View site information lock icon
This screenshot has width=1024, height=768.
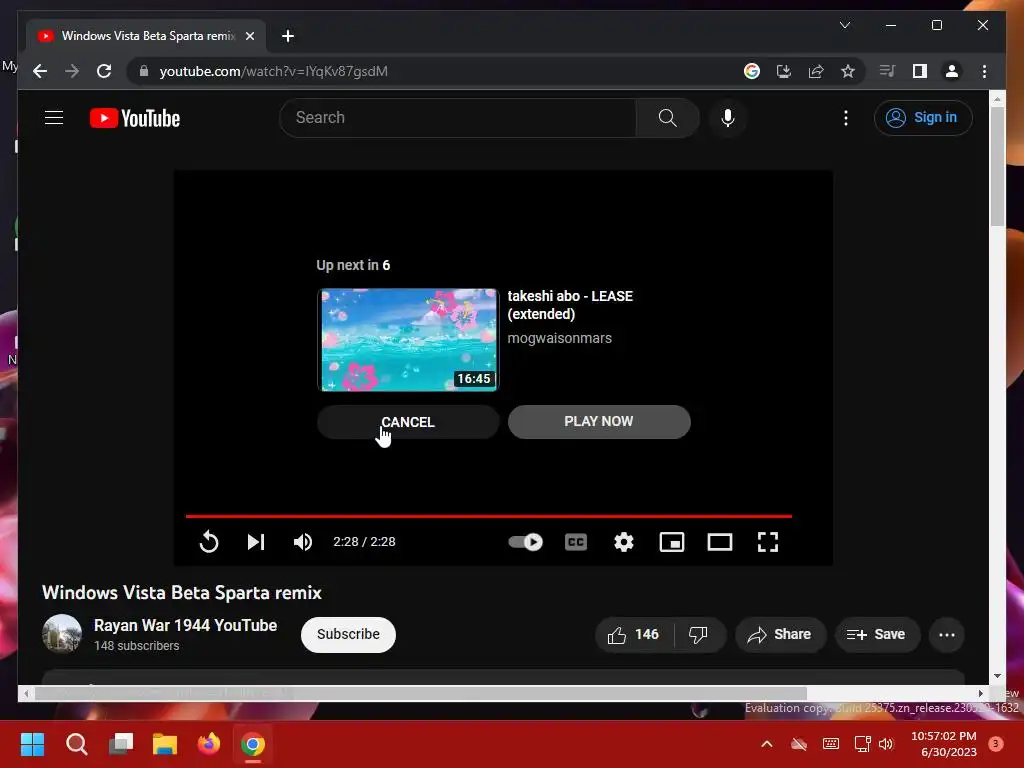pyautogui.click(x=144, y=71)
